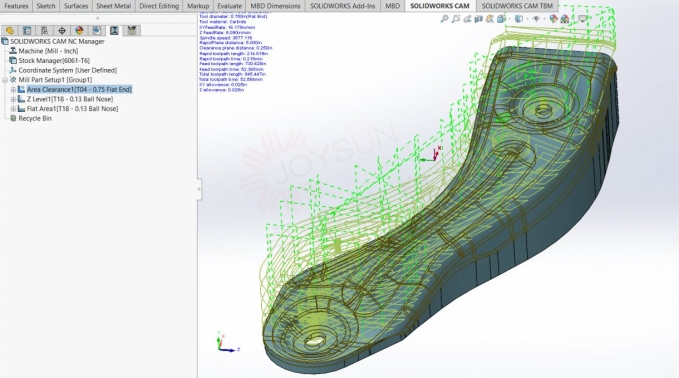Switch to the SOLIDWORKS CAM tab

click(x=440, y=6)
